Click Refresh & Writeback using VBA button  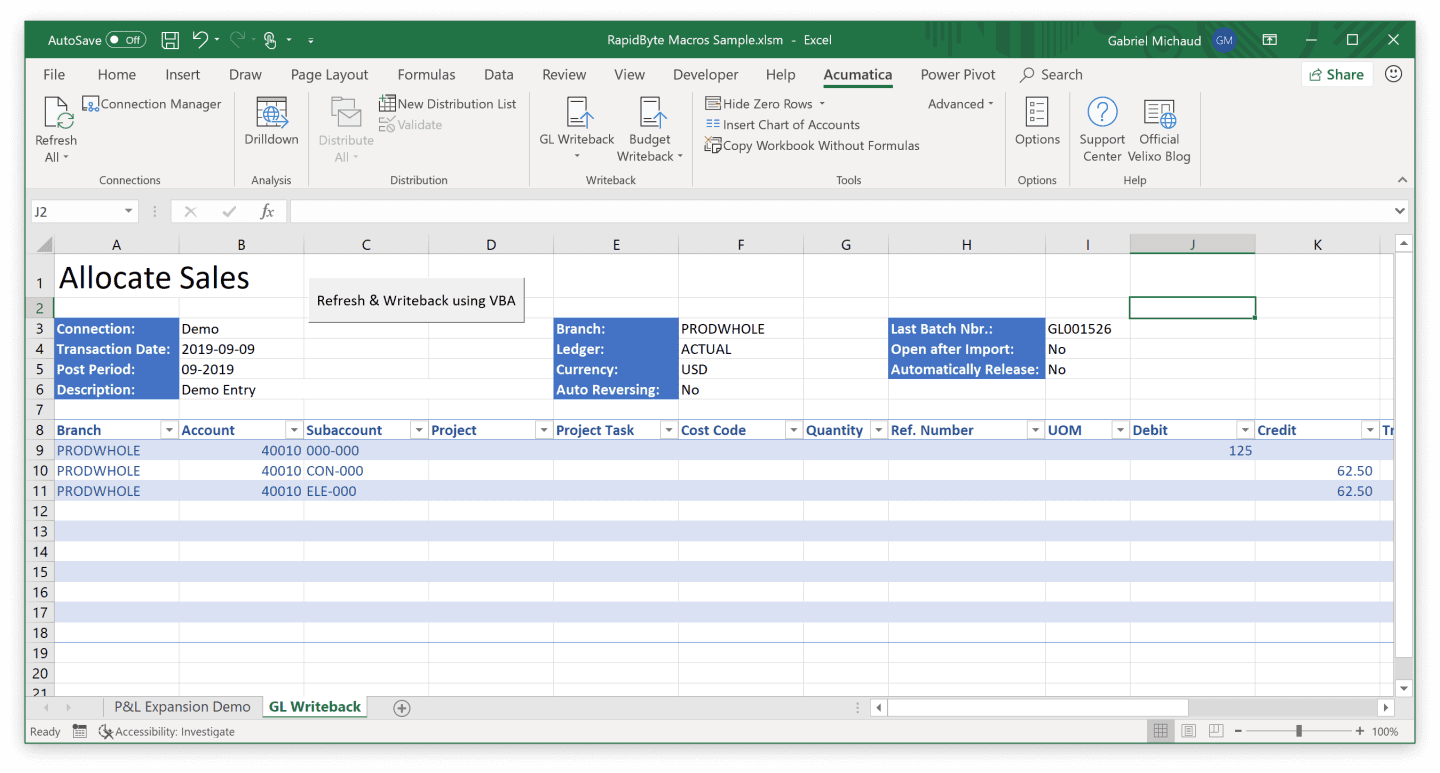pyautogui.click(x=416, y=299)
